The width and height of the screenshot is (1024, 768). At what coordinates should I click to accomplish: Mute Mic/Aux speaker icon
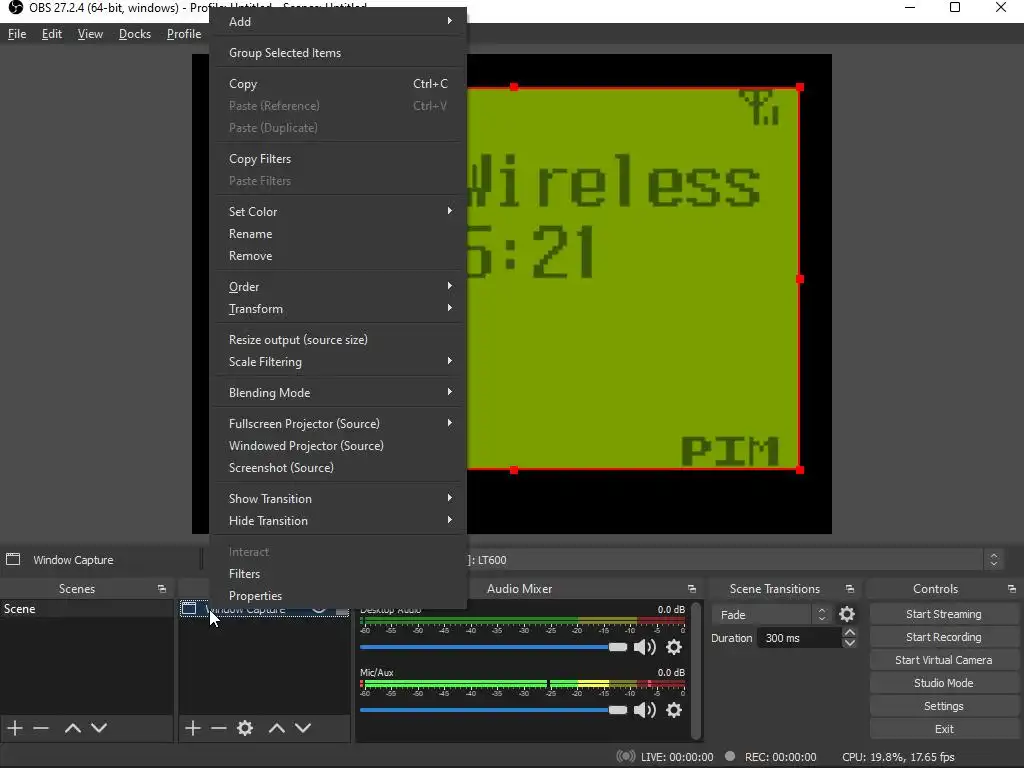[x=645, y=710]
